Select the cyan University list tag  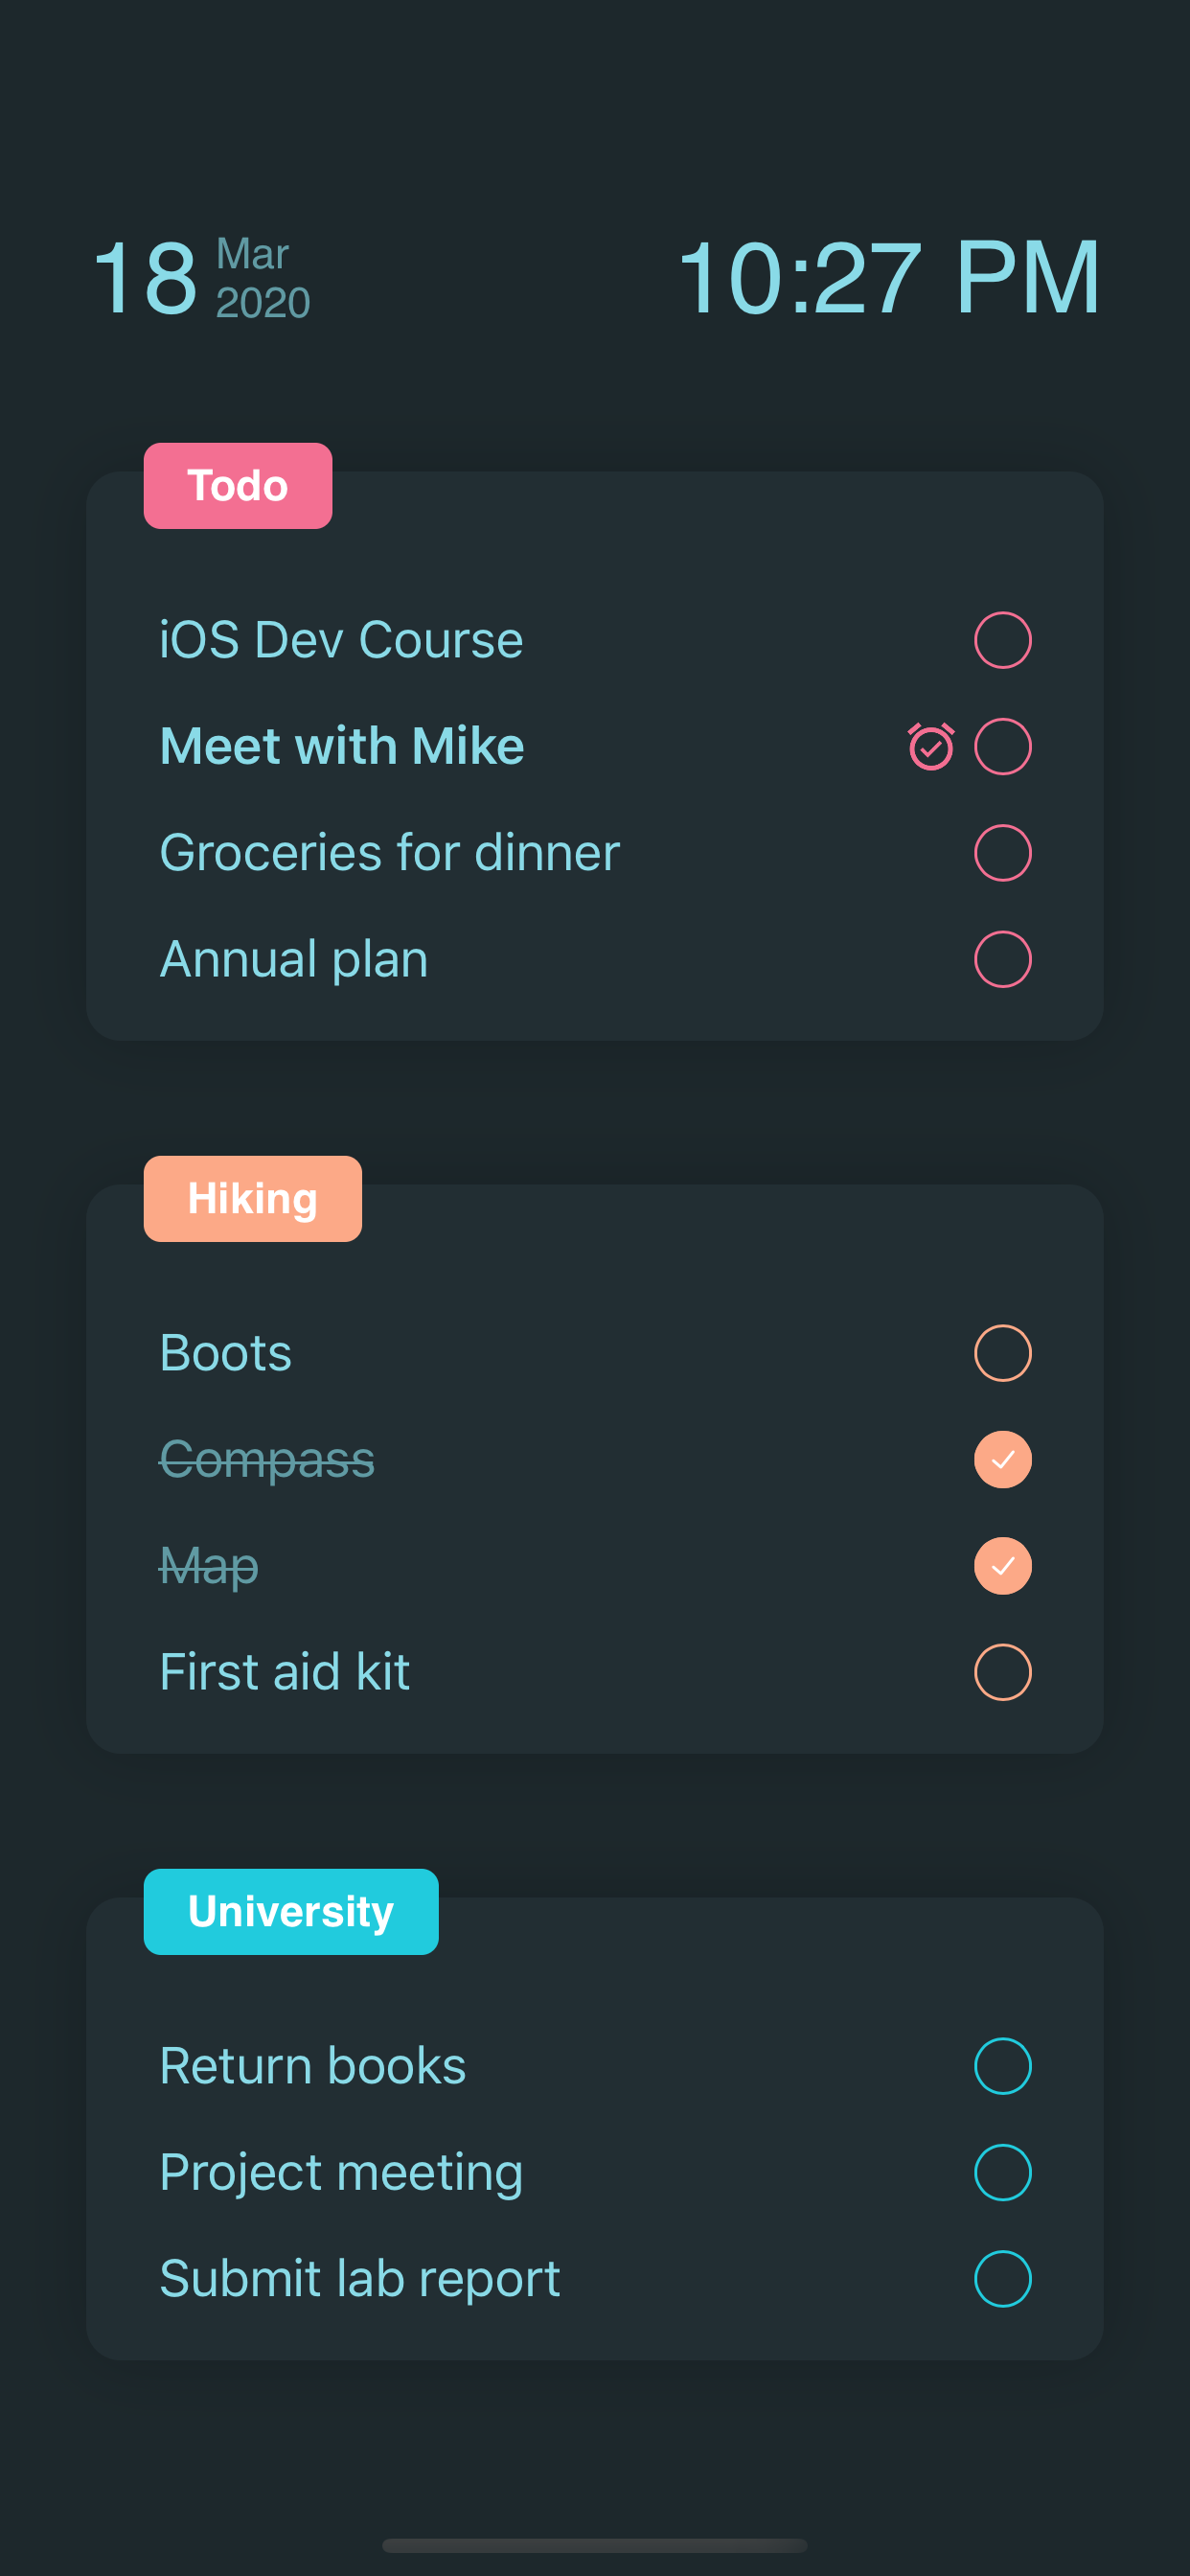[x=291, y=1912]
